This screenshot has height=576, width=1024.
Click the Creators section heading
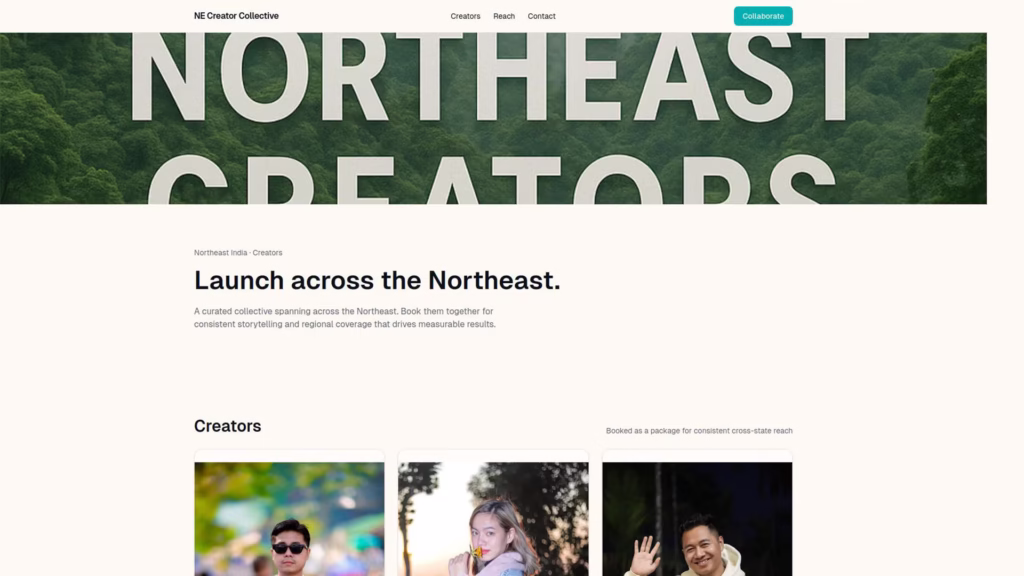(227, 426)
